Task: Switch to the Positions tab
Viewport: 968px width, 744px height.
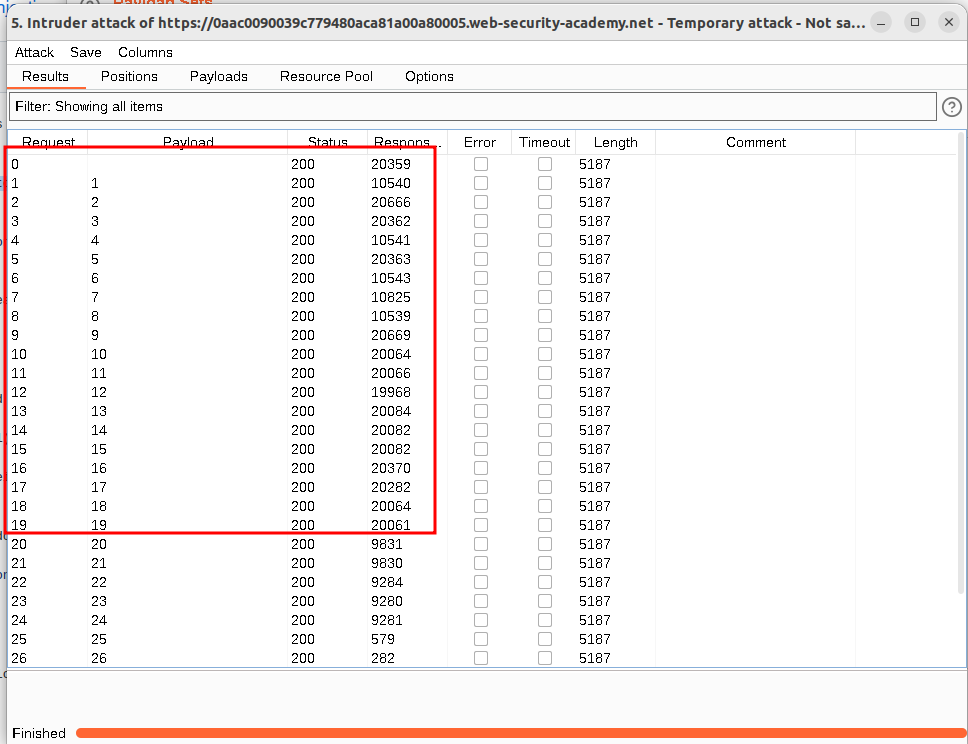Action: click(x=129, y=77)
